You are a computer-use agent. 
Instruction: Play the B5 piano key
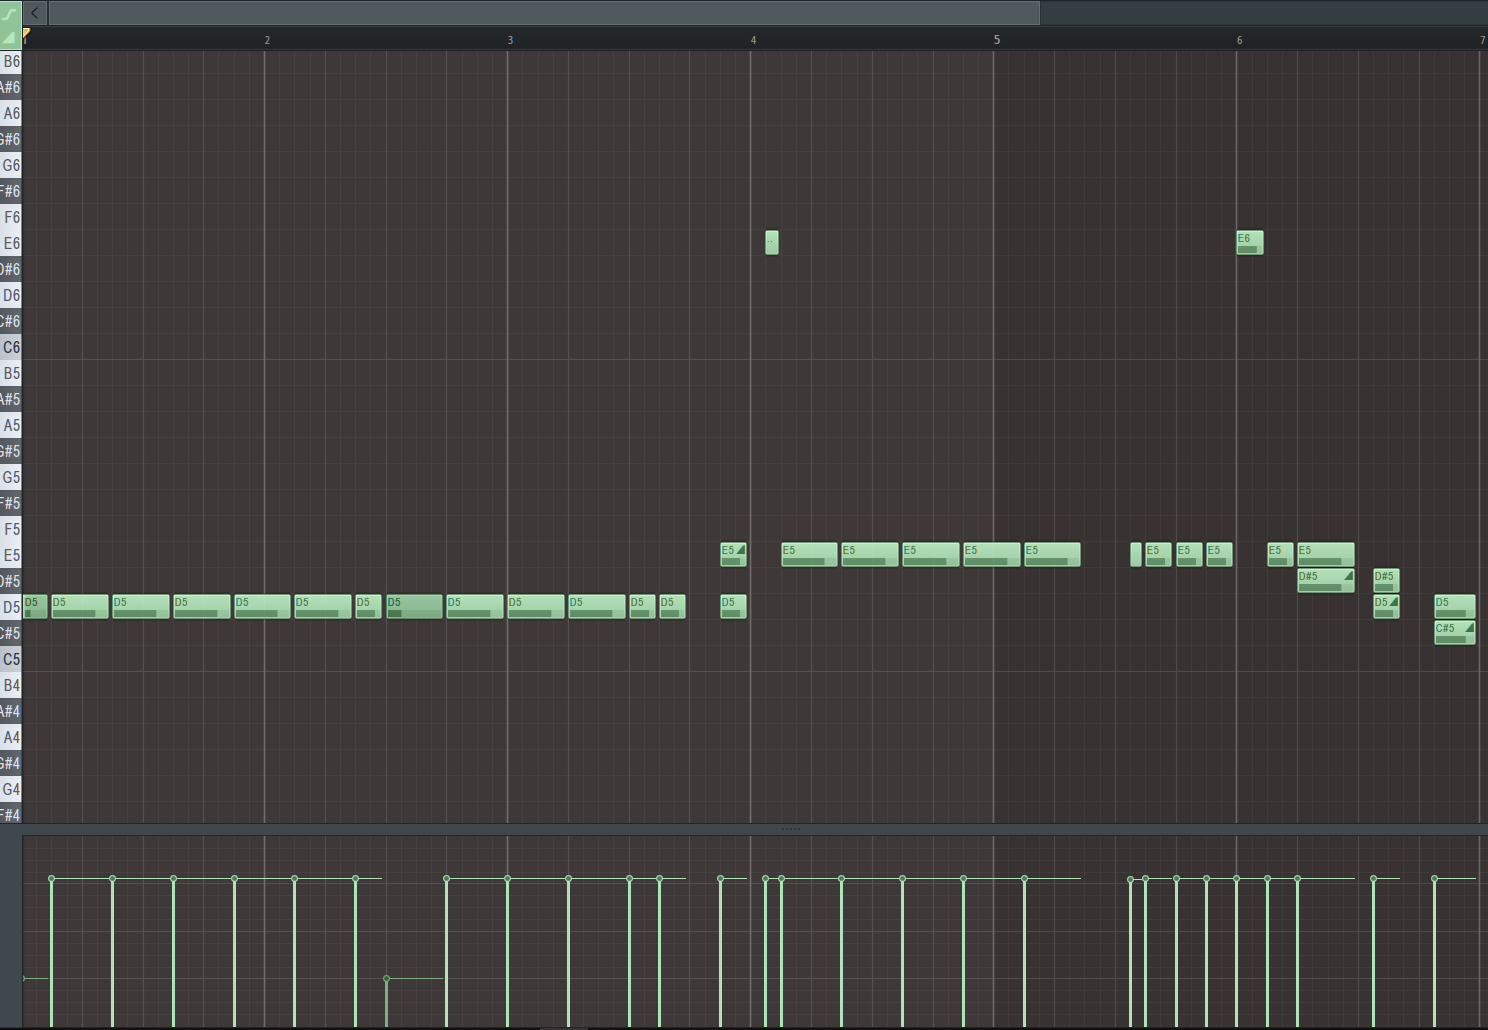click(11, 374)
